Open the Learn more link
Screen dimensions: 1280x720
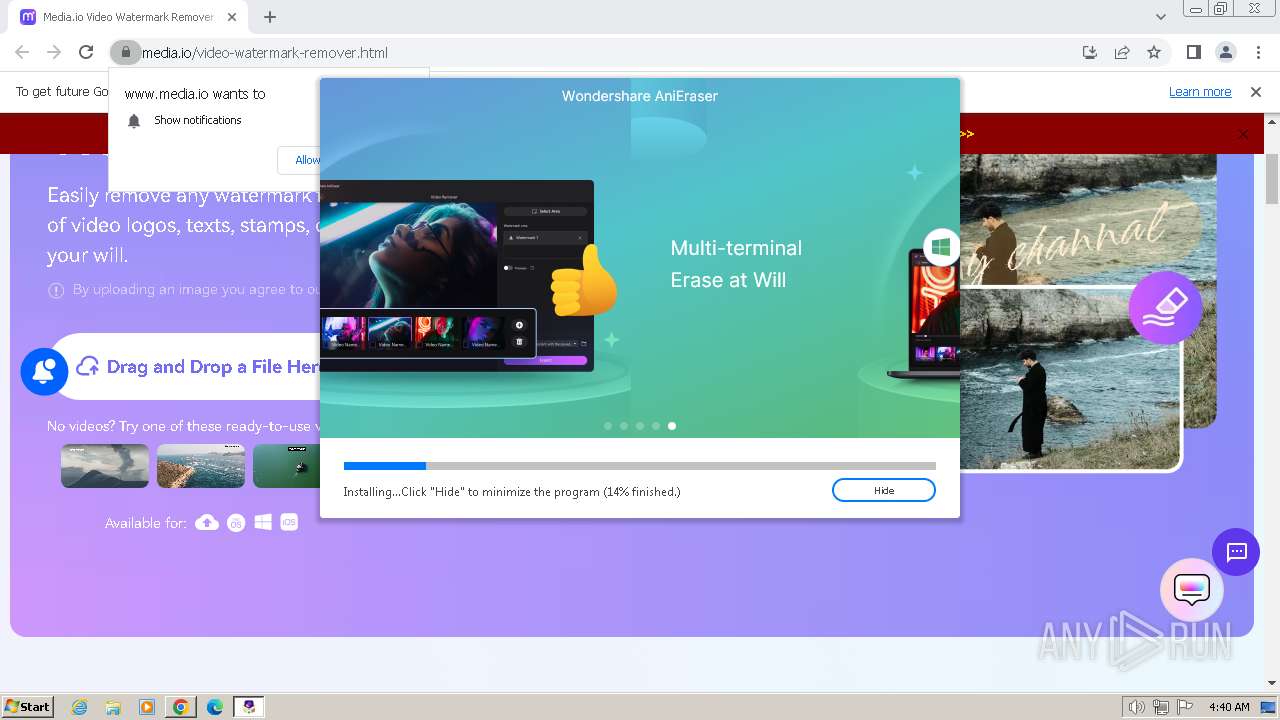coord(1200,91)
